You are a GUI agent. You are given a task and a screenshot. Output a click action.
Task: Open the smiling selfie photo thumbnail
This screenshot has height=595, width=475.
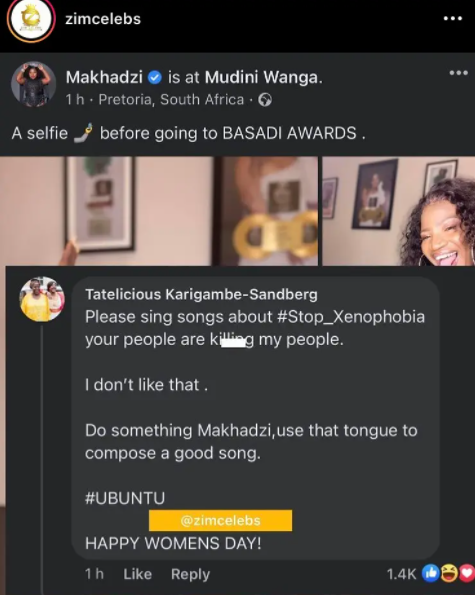click(398, 211)
